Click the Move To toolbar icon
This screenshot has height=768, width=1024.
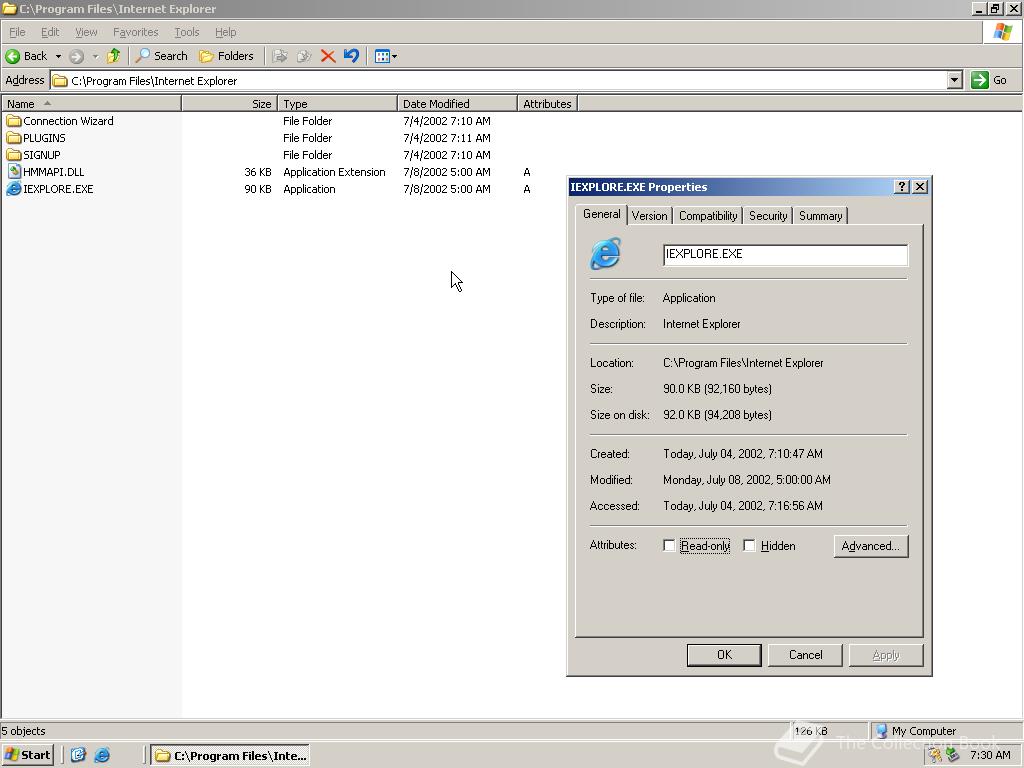(x=280, y=56)
